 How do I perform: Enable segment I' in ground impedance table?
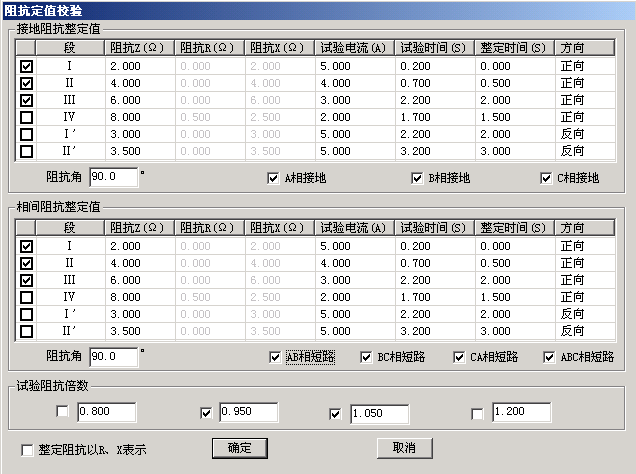coord(26,134)
